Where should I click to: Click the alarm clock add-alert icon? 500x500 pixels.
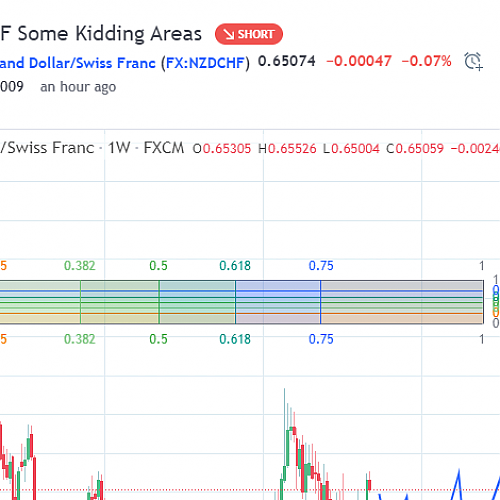473,62
